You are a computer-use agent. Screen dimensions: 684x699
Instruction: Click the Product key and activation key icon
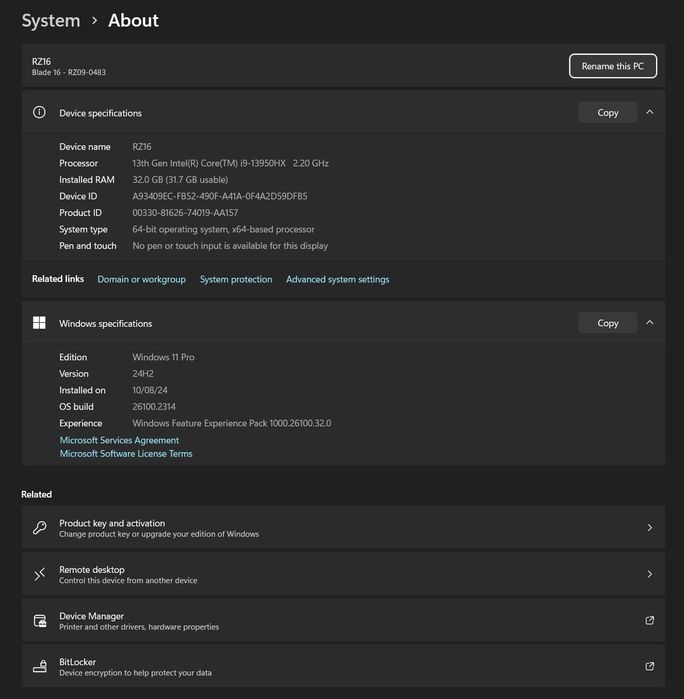[39, 528]
